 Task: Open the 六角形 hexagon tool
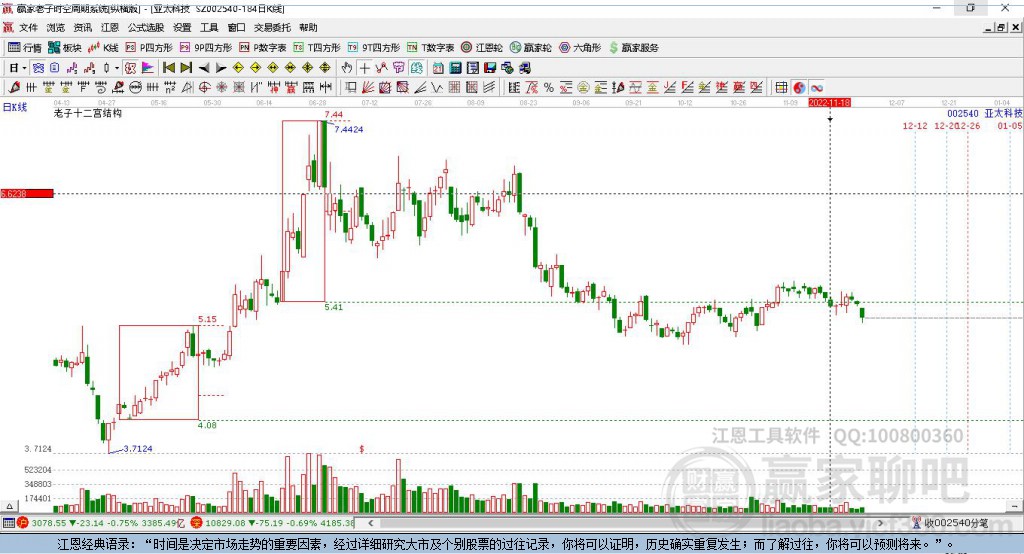pyautogui.click(x=580, y=48)
